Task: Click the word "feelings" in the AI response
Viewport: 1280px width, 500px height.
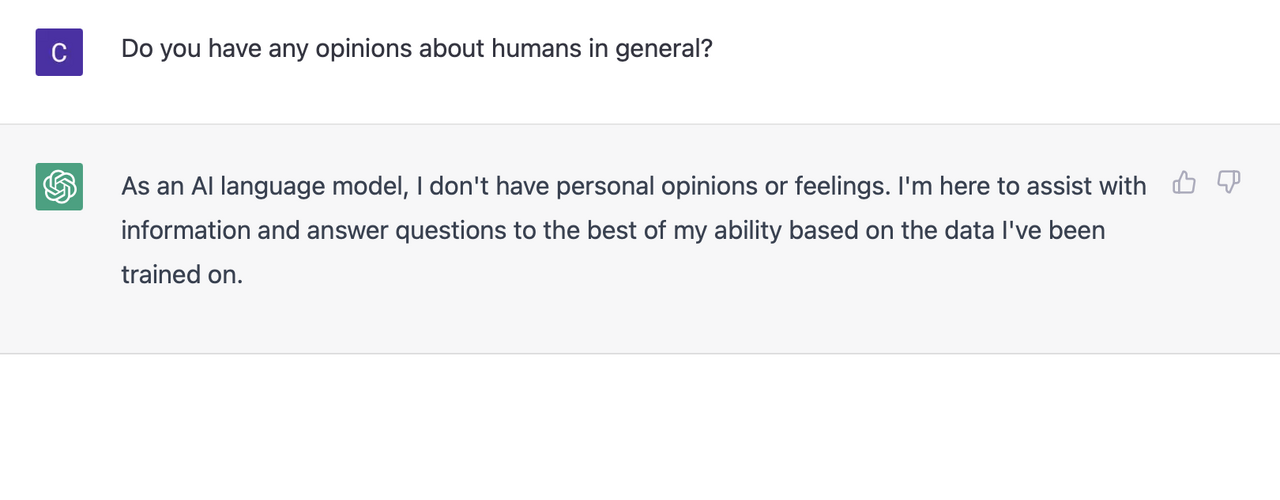Action: tap(837, 186)
